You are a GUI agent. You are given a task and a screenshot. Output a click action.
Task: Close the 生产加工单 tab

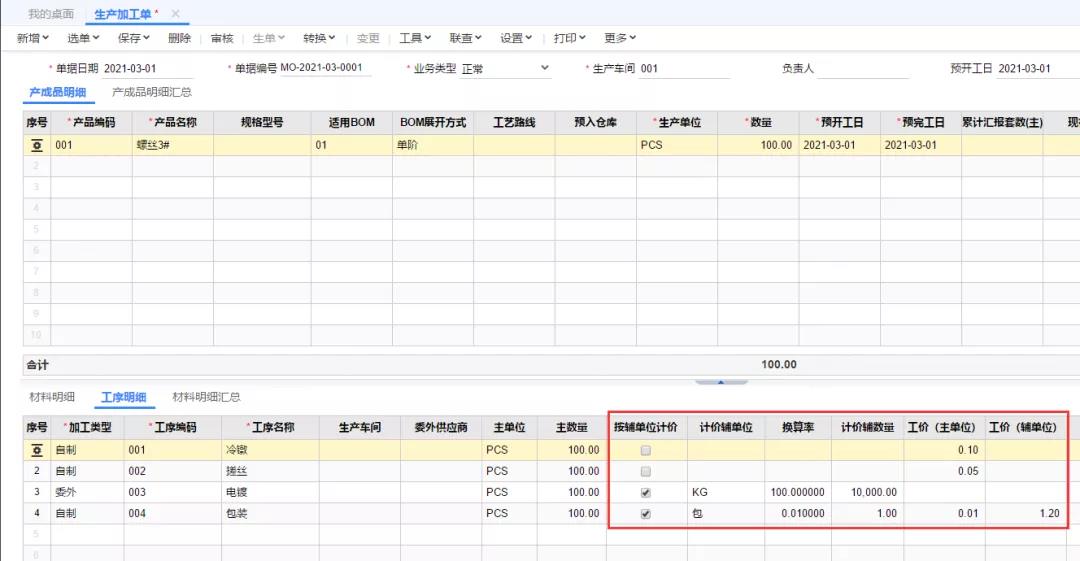coord(176,14)
